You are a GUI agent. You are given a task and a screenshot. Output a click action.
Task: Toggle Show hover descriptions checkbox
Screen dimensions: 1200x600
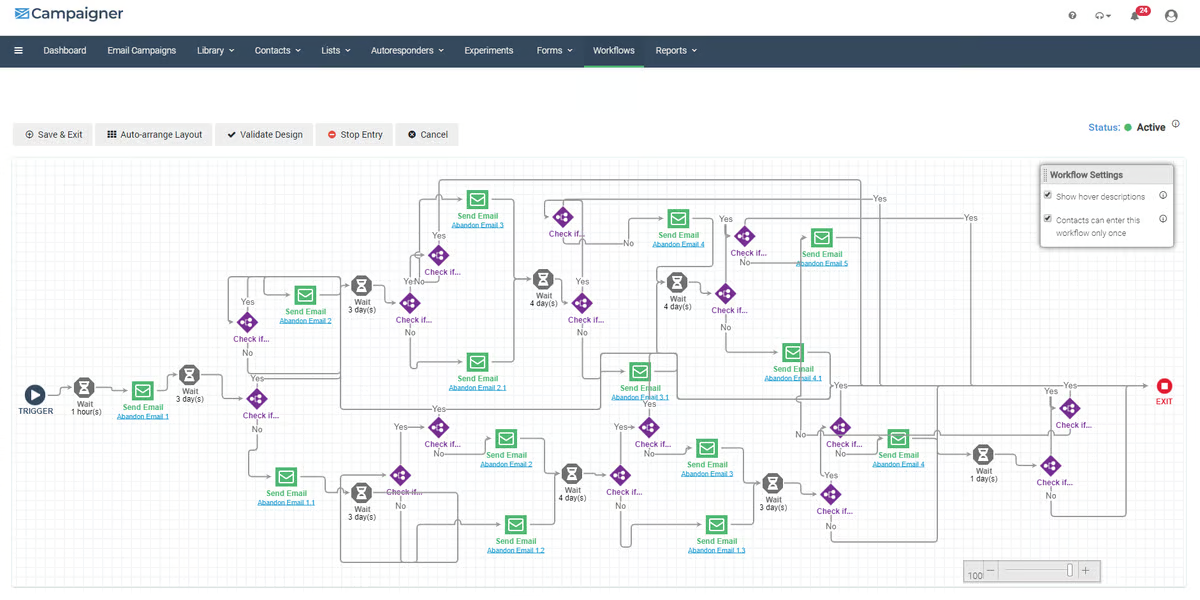pos(1048,196)
